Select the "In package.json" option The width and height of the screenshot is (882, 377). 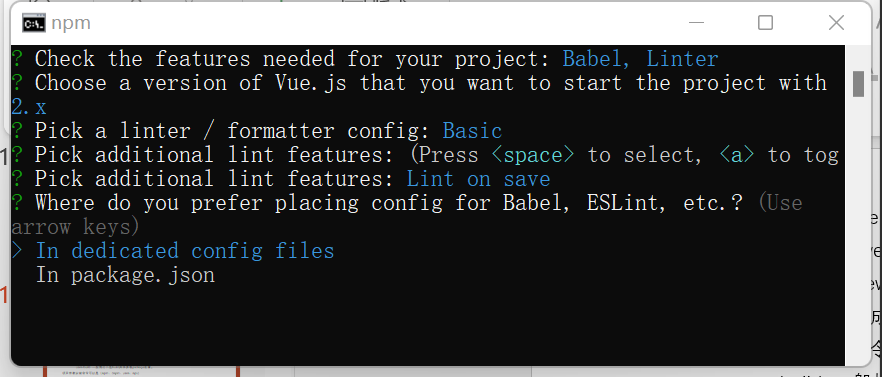point(125,275)
